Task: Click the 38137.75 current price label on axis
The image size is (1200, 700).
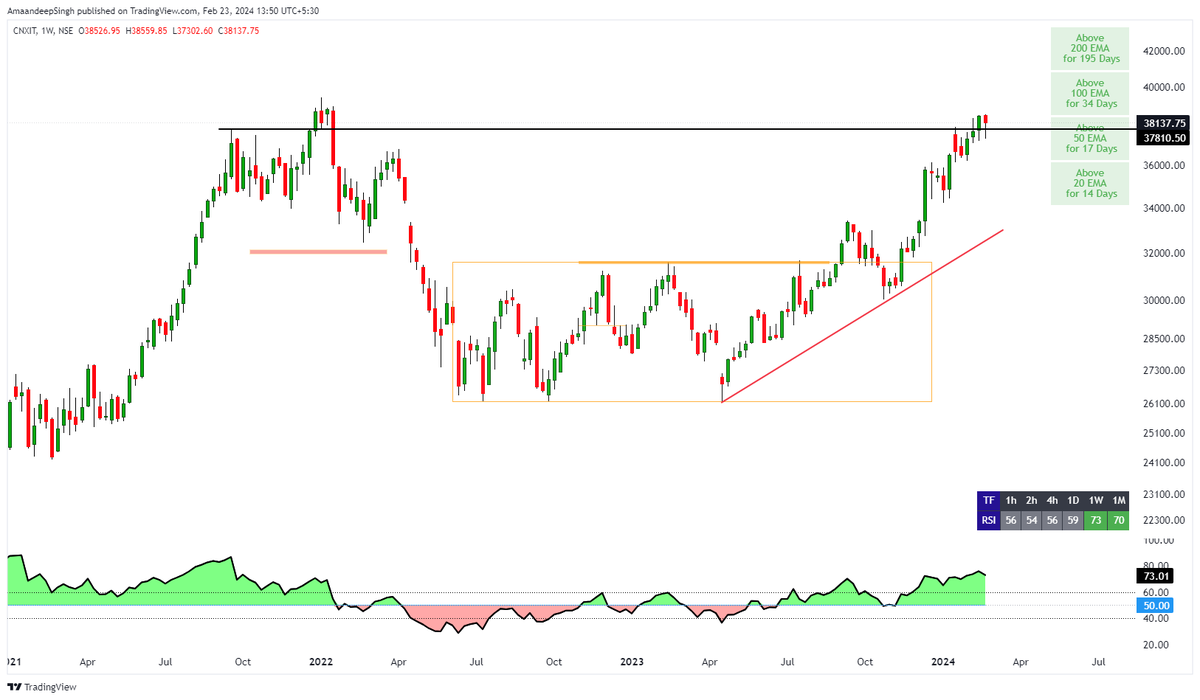Action: coord(1162,123)
